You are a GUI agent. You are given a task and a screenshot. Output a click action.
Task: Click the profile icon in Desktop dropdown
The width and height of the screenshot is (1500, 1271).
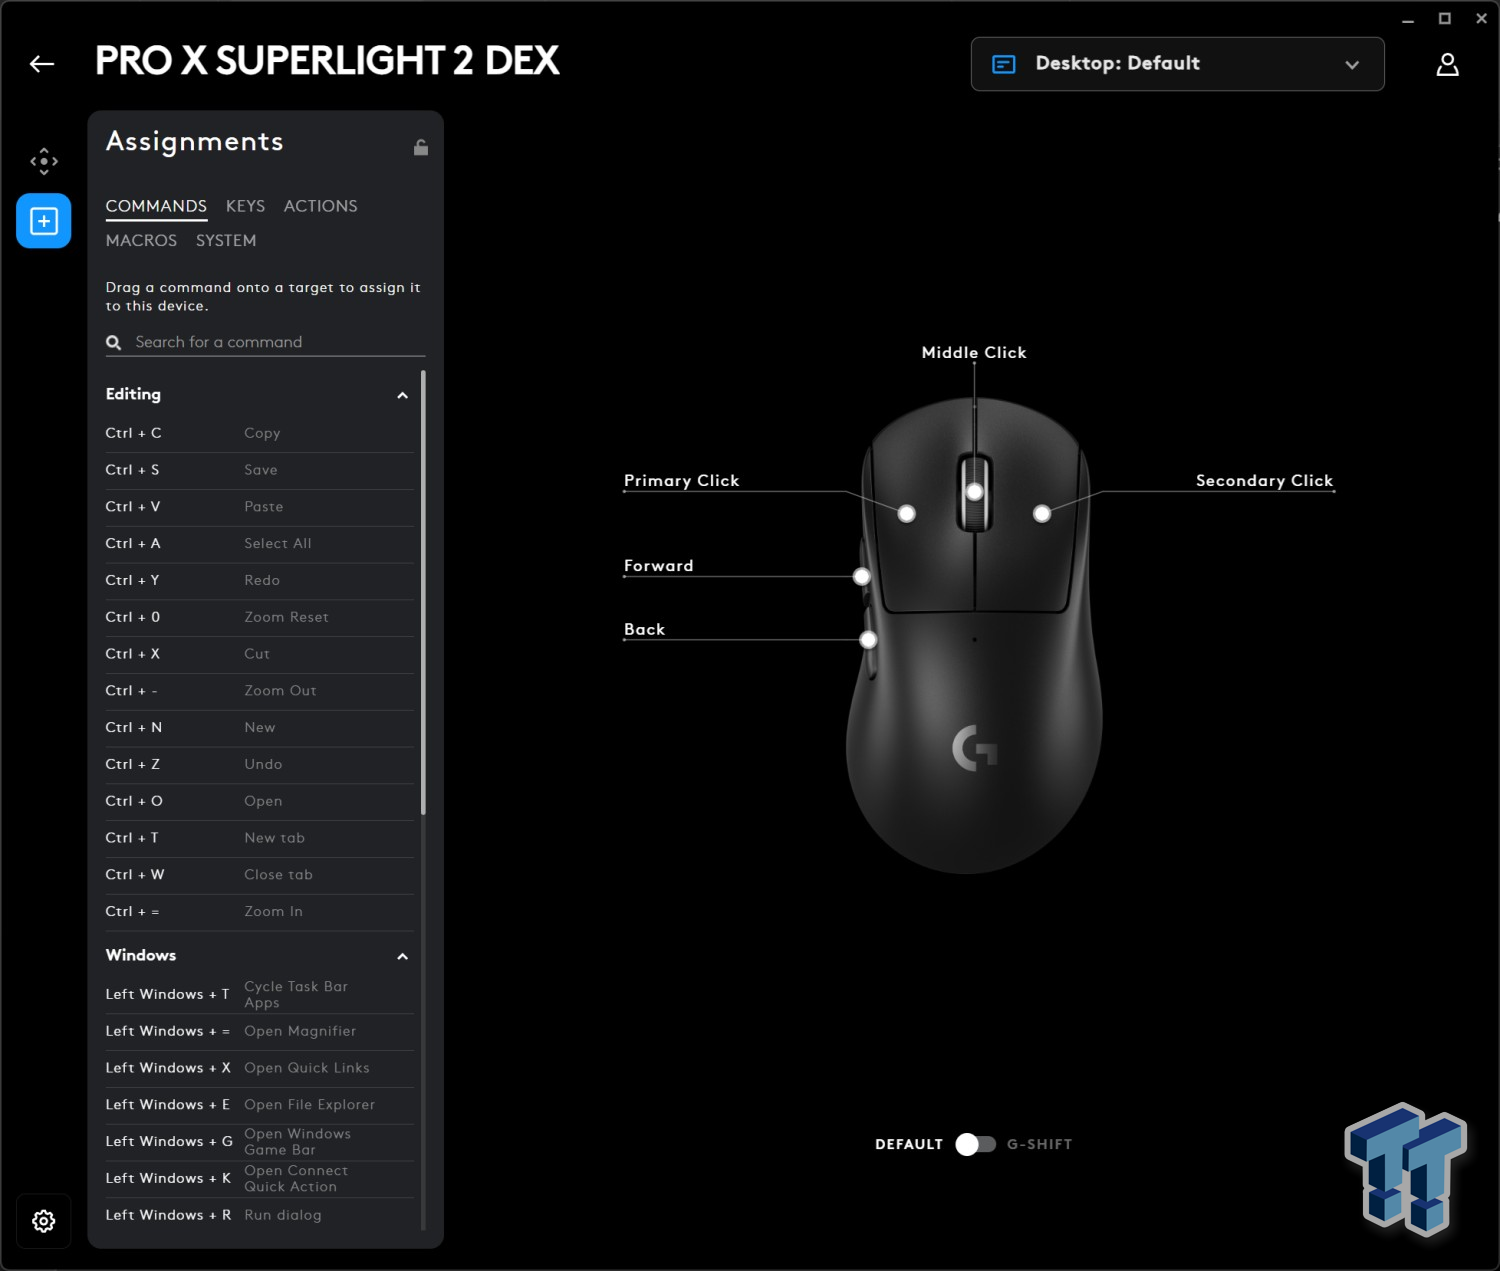[1003, 64]
